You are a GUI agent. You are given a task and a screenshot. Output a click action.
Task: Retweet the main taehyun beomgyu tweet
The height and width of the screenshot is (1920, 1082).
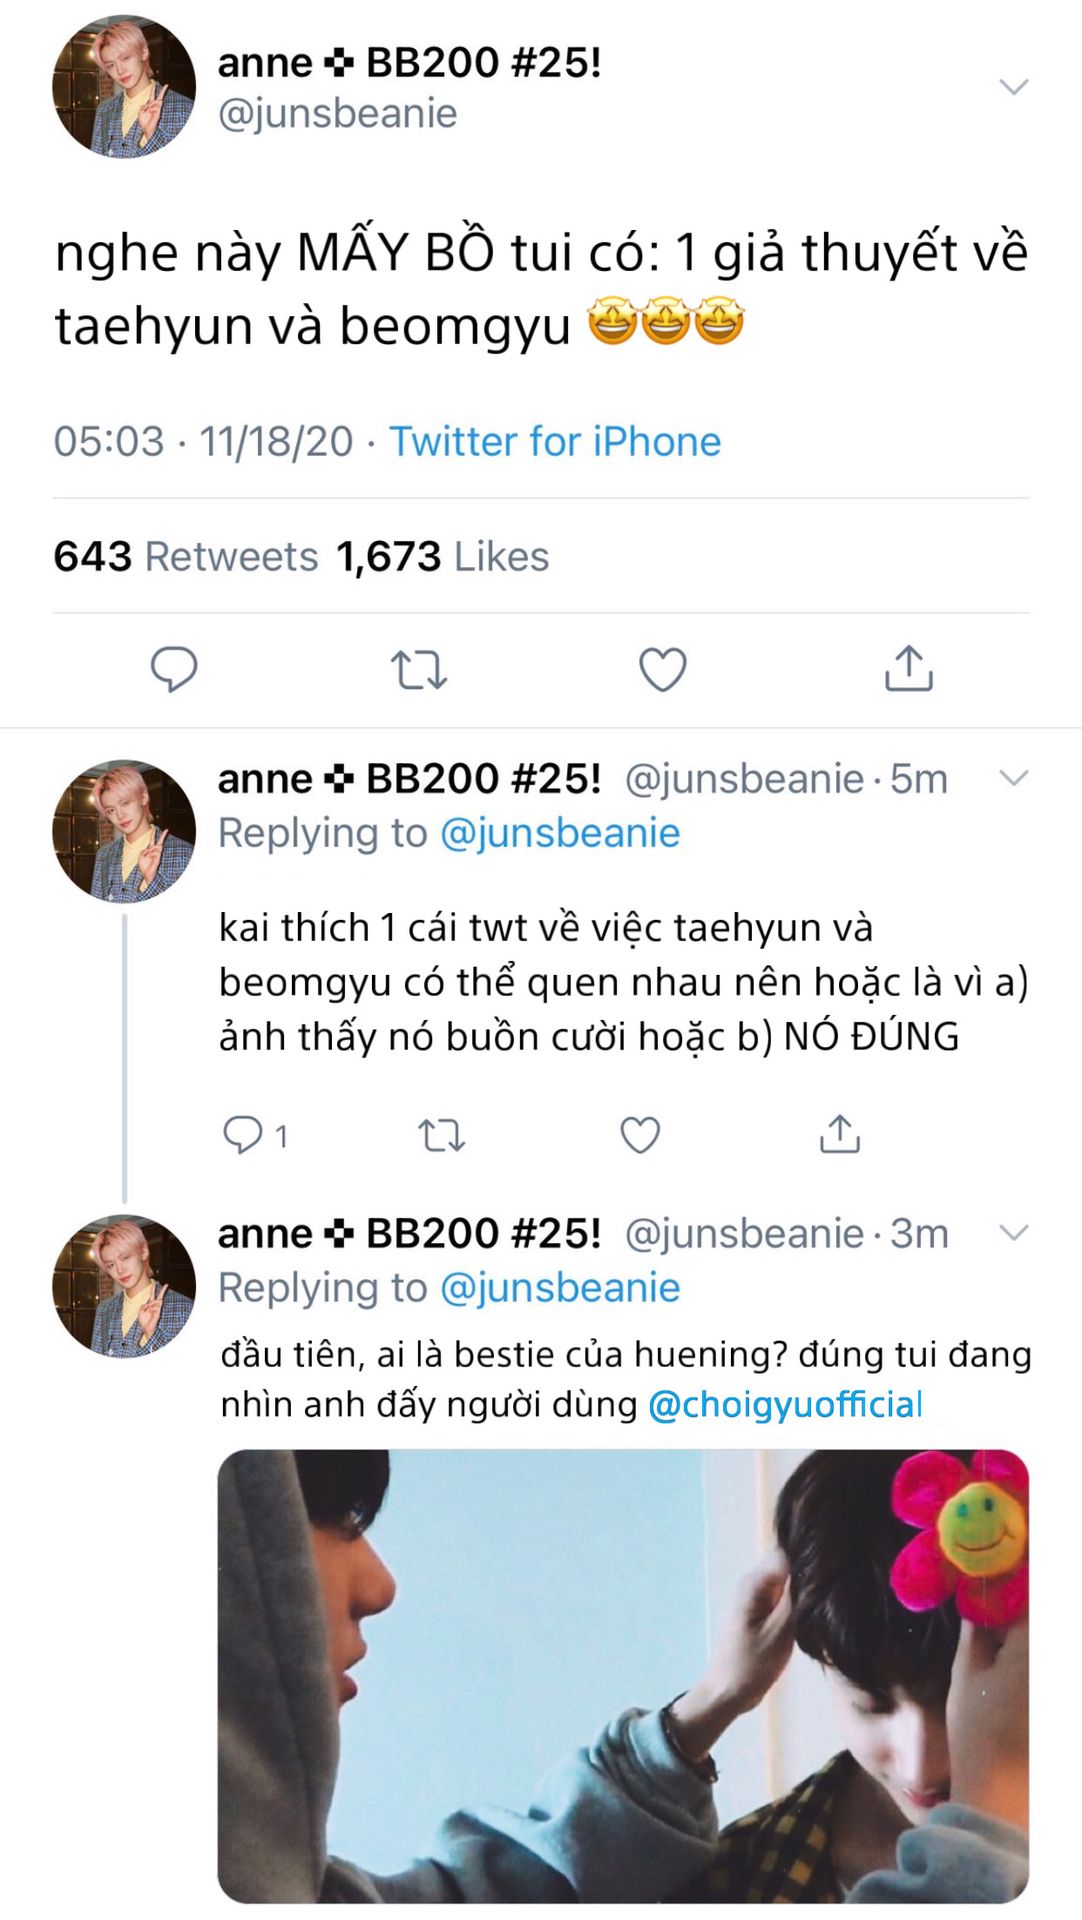click(x=418, y=670)
